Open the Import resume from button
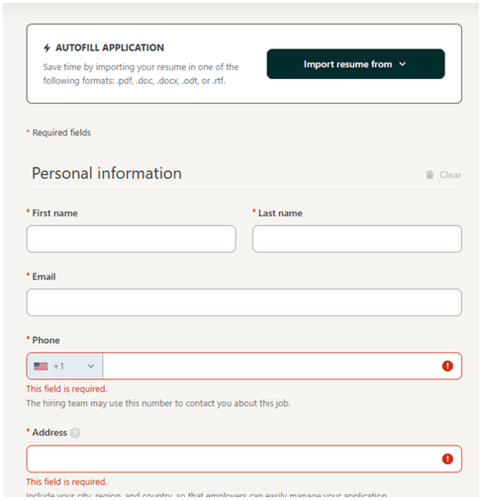The height and width of the screenshot is (500, 482). 356,64
